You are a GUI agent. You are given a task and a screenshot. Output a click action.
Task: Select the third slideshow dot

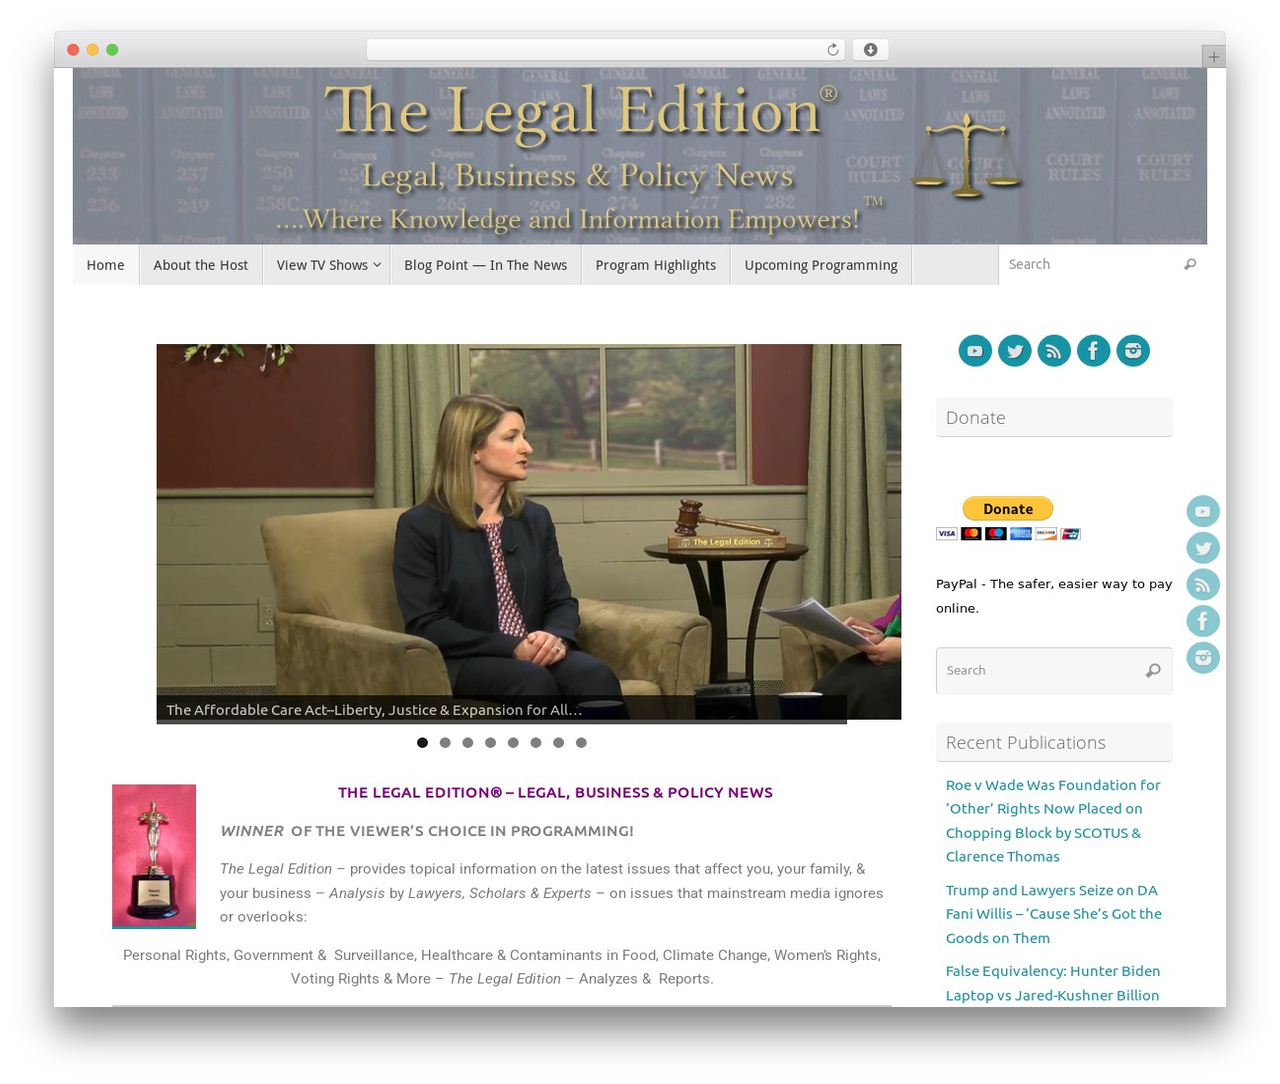(468, 743)
